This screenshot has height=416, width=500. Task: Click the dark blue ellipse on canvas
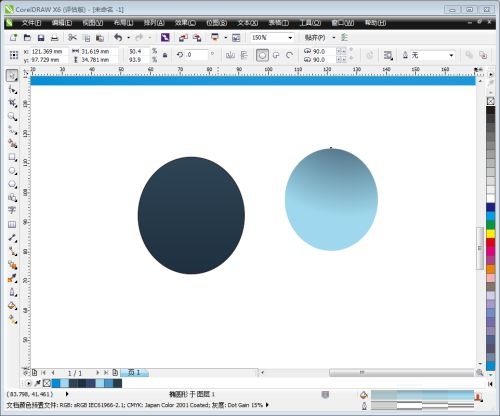coord(191,215)
